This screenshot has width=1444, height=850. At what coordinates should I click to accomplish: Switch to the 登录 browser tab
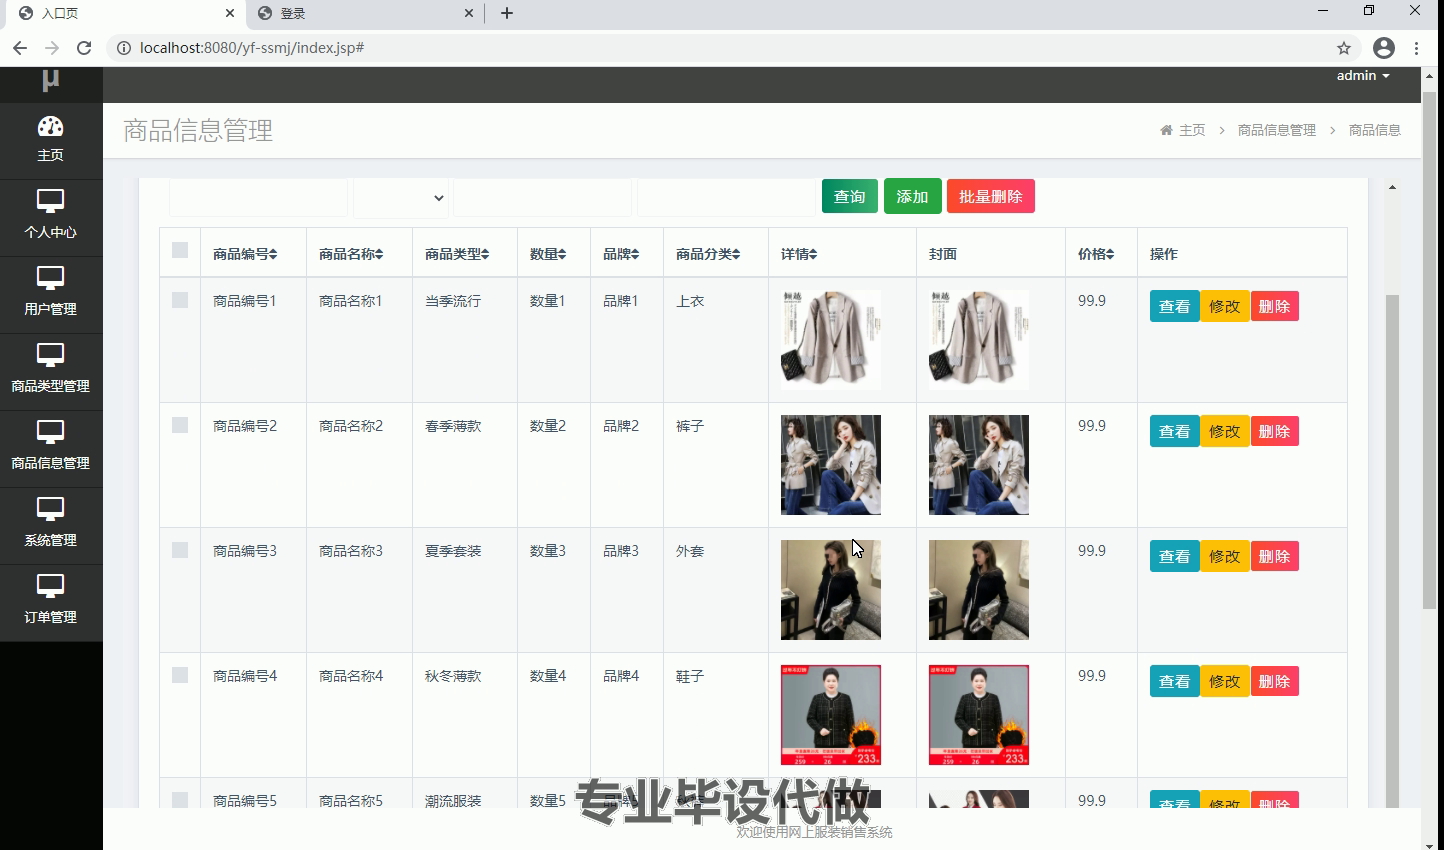[x=365, y=13]
